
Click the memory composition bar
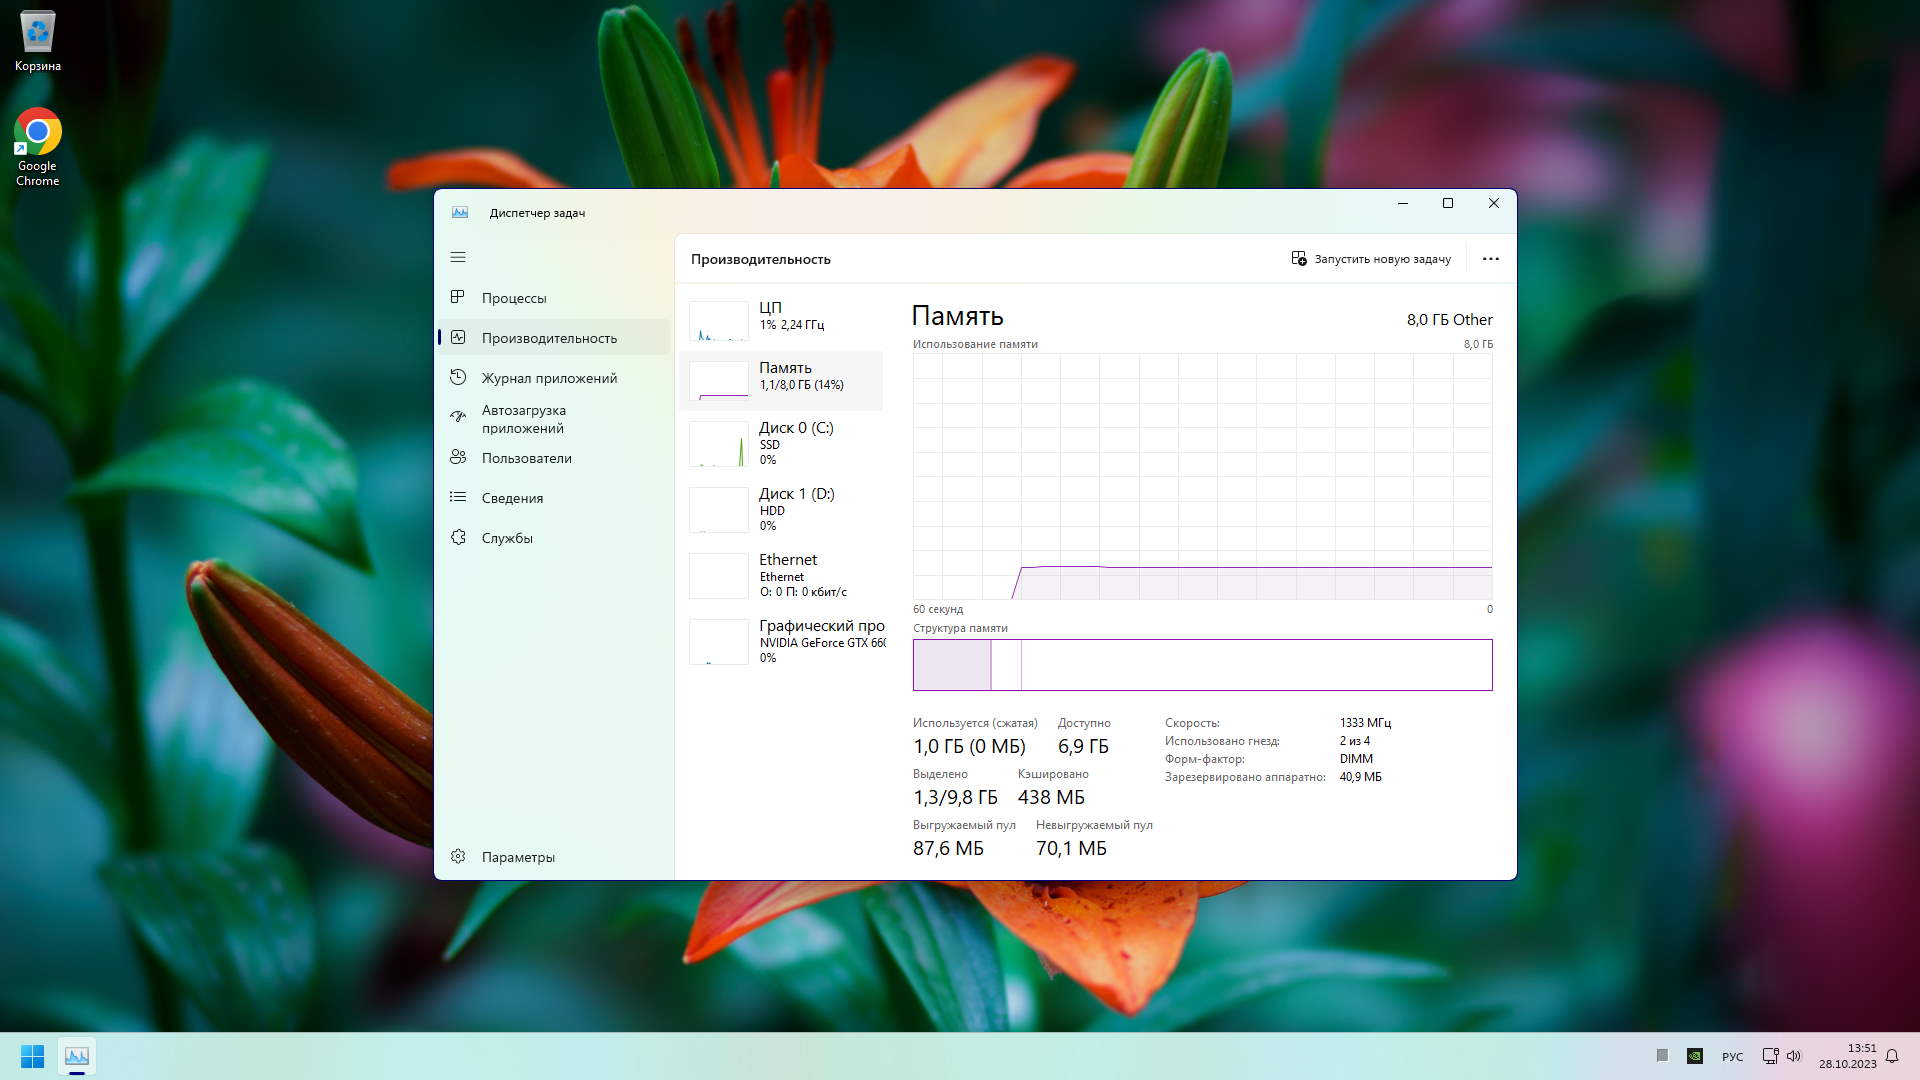point(1202,665)
